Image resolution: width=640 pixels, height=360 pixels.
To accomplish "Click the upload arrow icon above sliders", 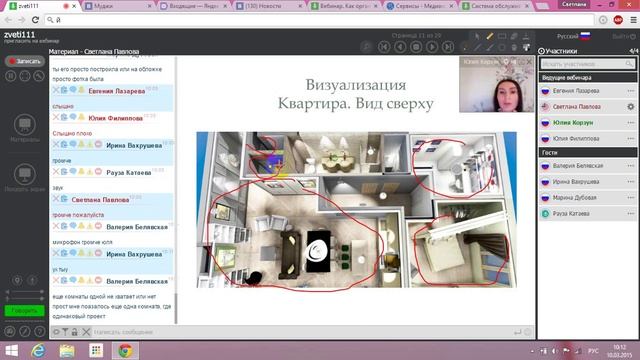I will point(32,280).
